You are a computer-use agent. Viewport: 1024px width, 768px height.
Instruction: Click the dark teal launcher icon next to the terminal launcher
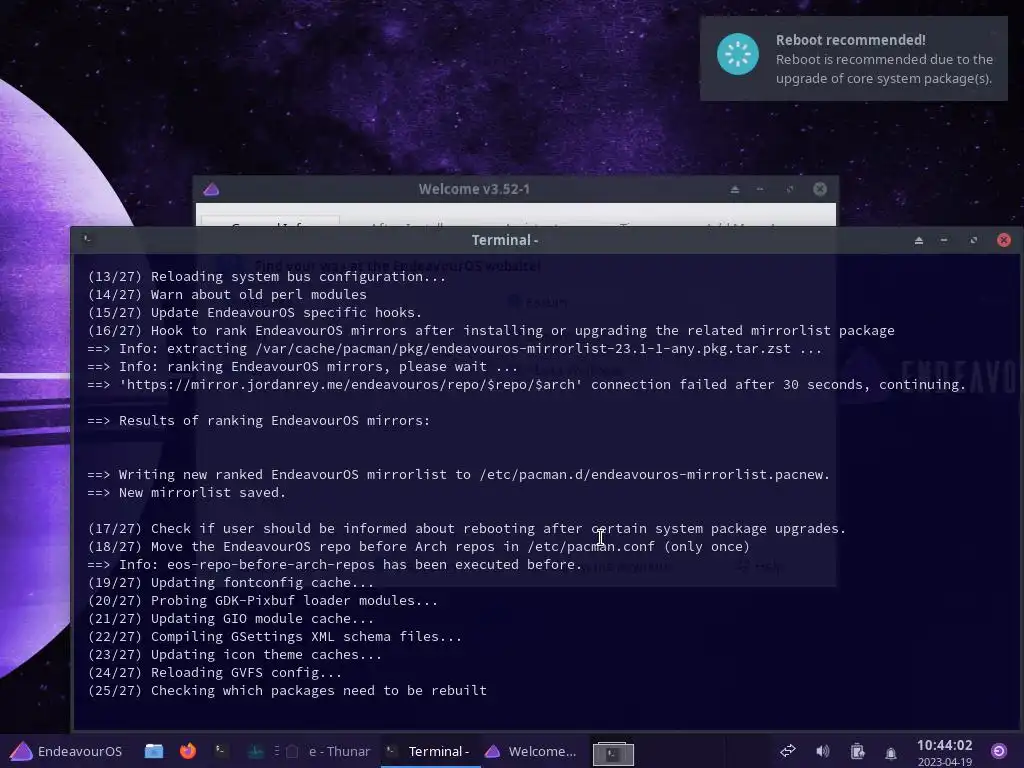pos(255,751)
